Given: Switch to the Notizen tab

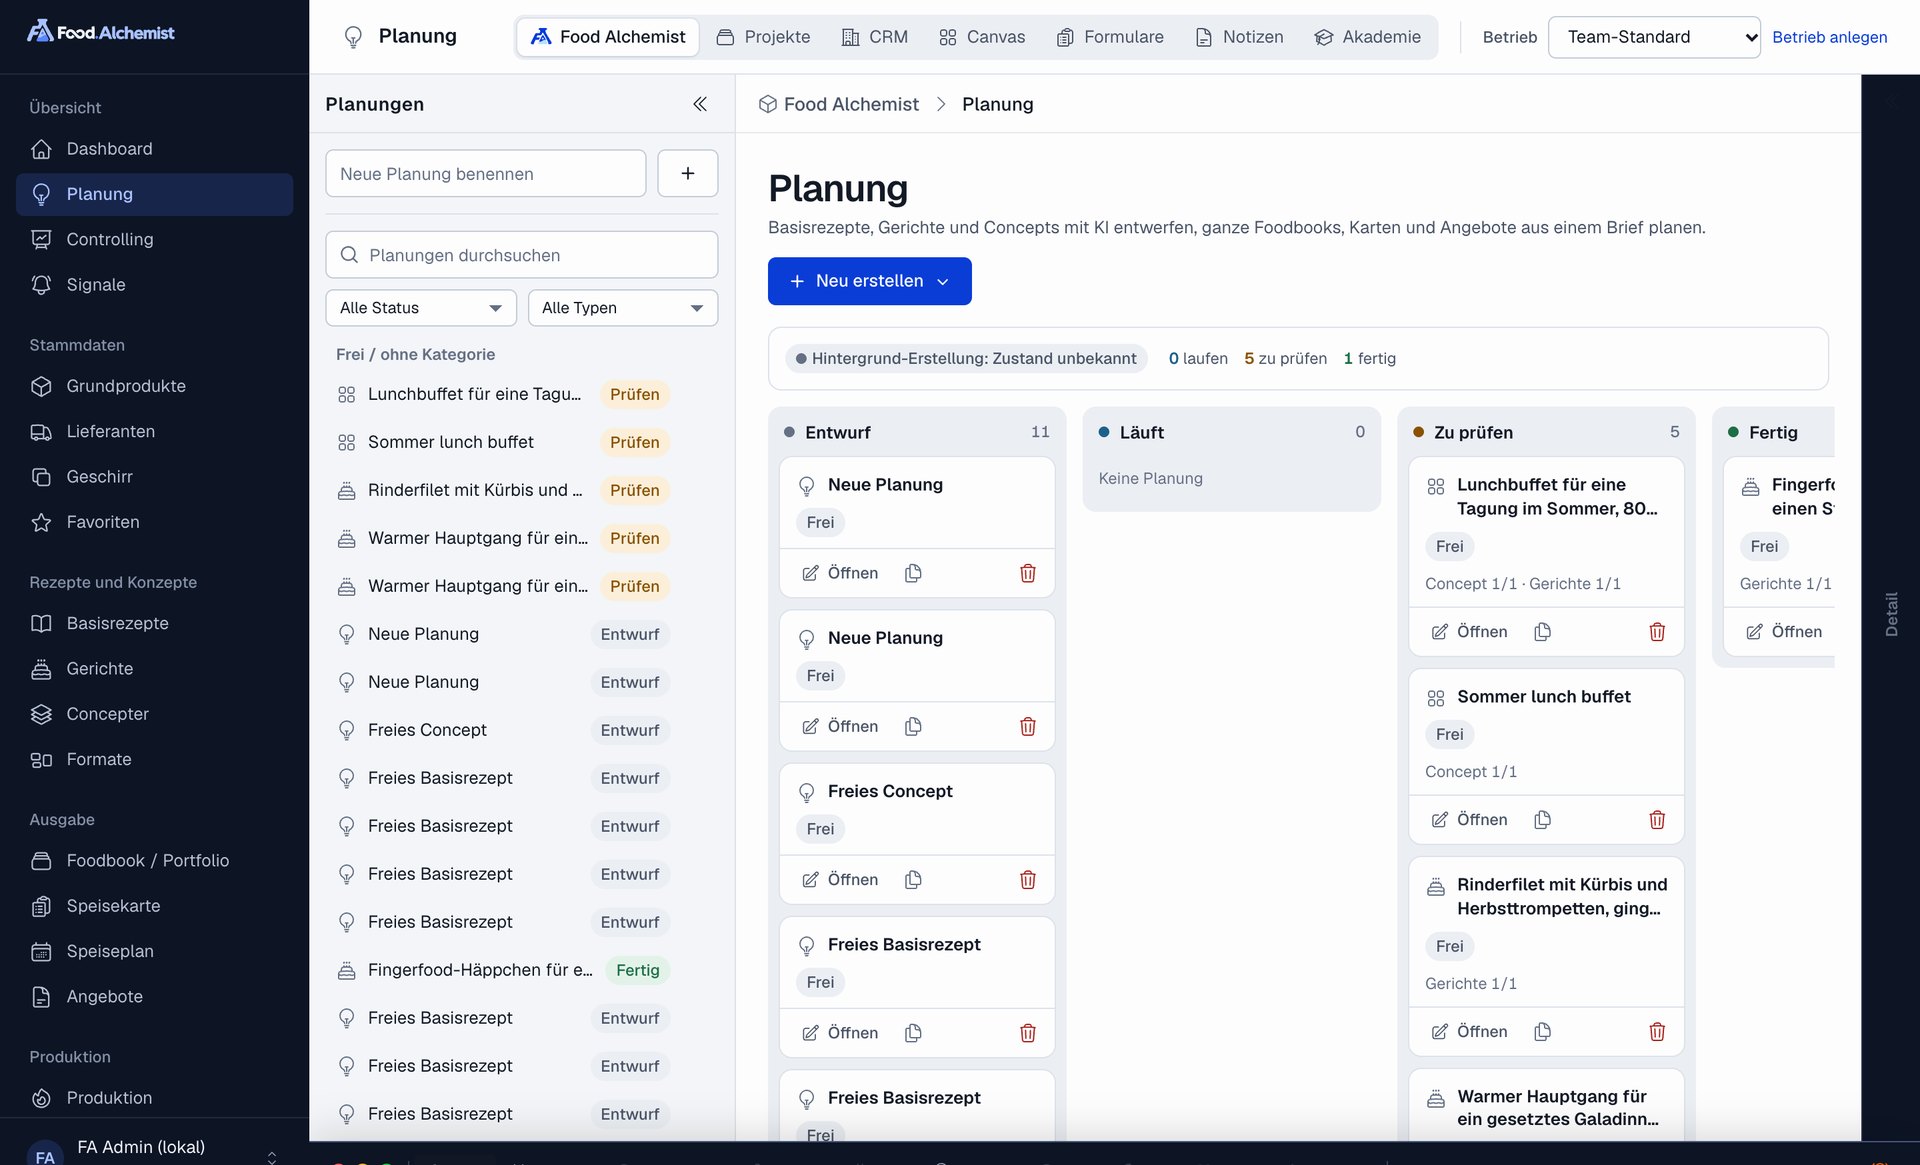Looking at the screenshot, I should pos(1239,37).
